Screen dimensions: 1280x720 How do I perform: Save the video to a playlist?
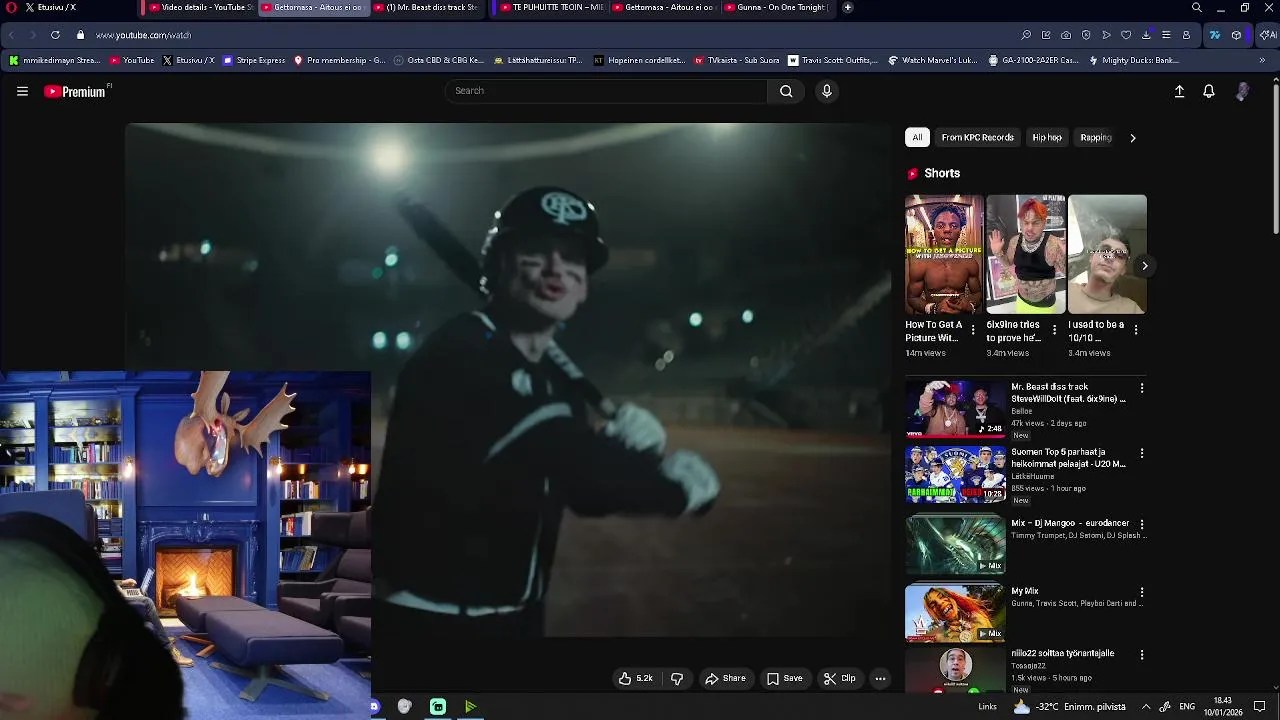pyautogui.click(x=784, y=678)
